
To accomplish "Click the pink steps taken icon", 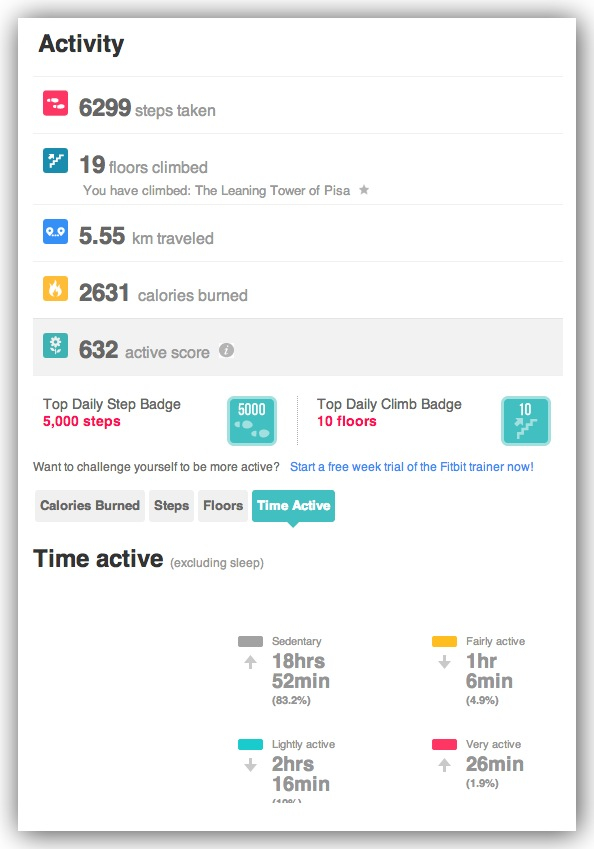I will [x=55, y=103].
